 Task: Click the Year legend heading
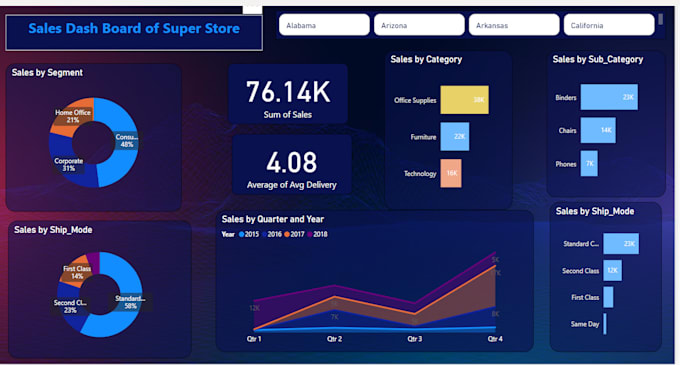228,235
